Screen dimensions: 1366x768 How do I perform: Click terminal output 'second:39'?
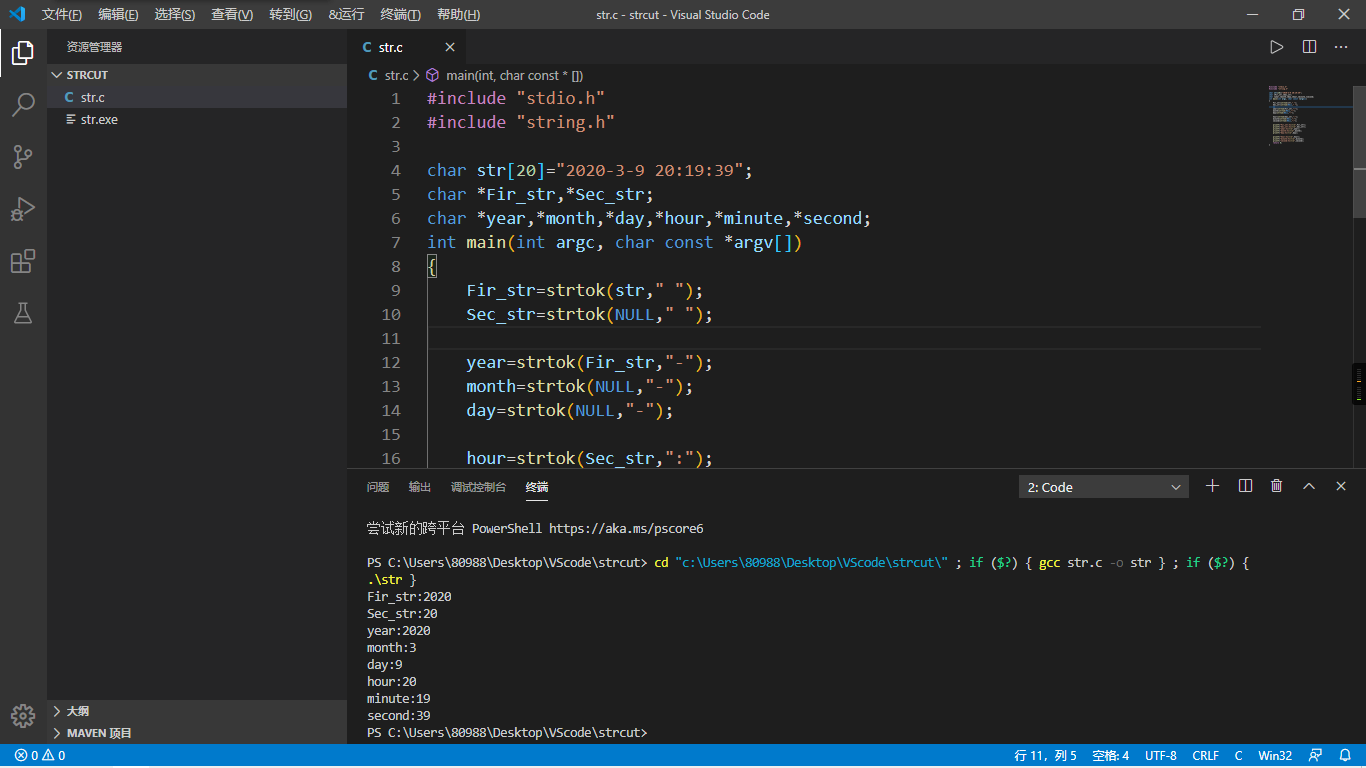(x=399, y=716)
